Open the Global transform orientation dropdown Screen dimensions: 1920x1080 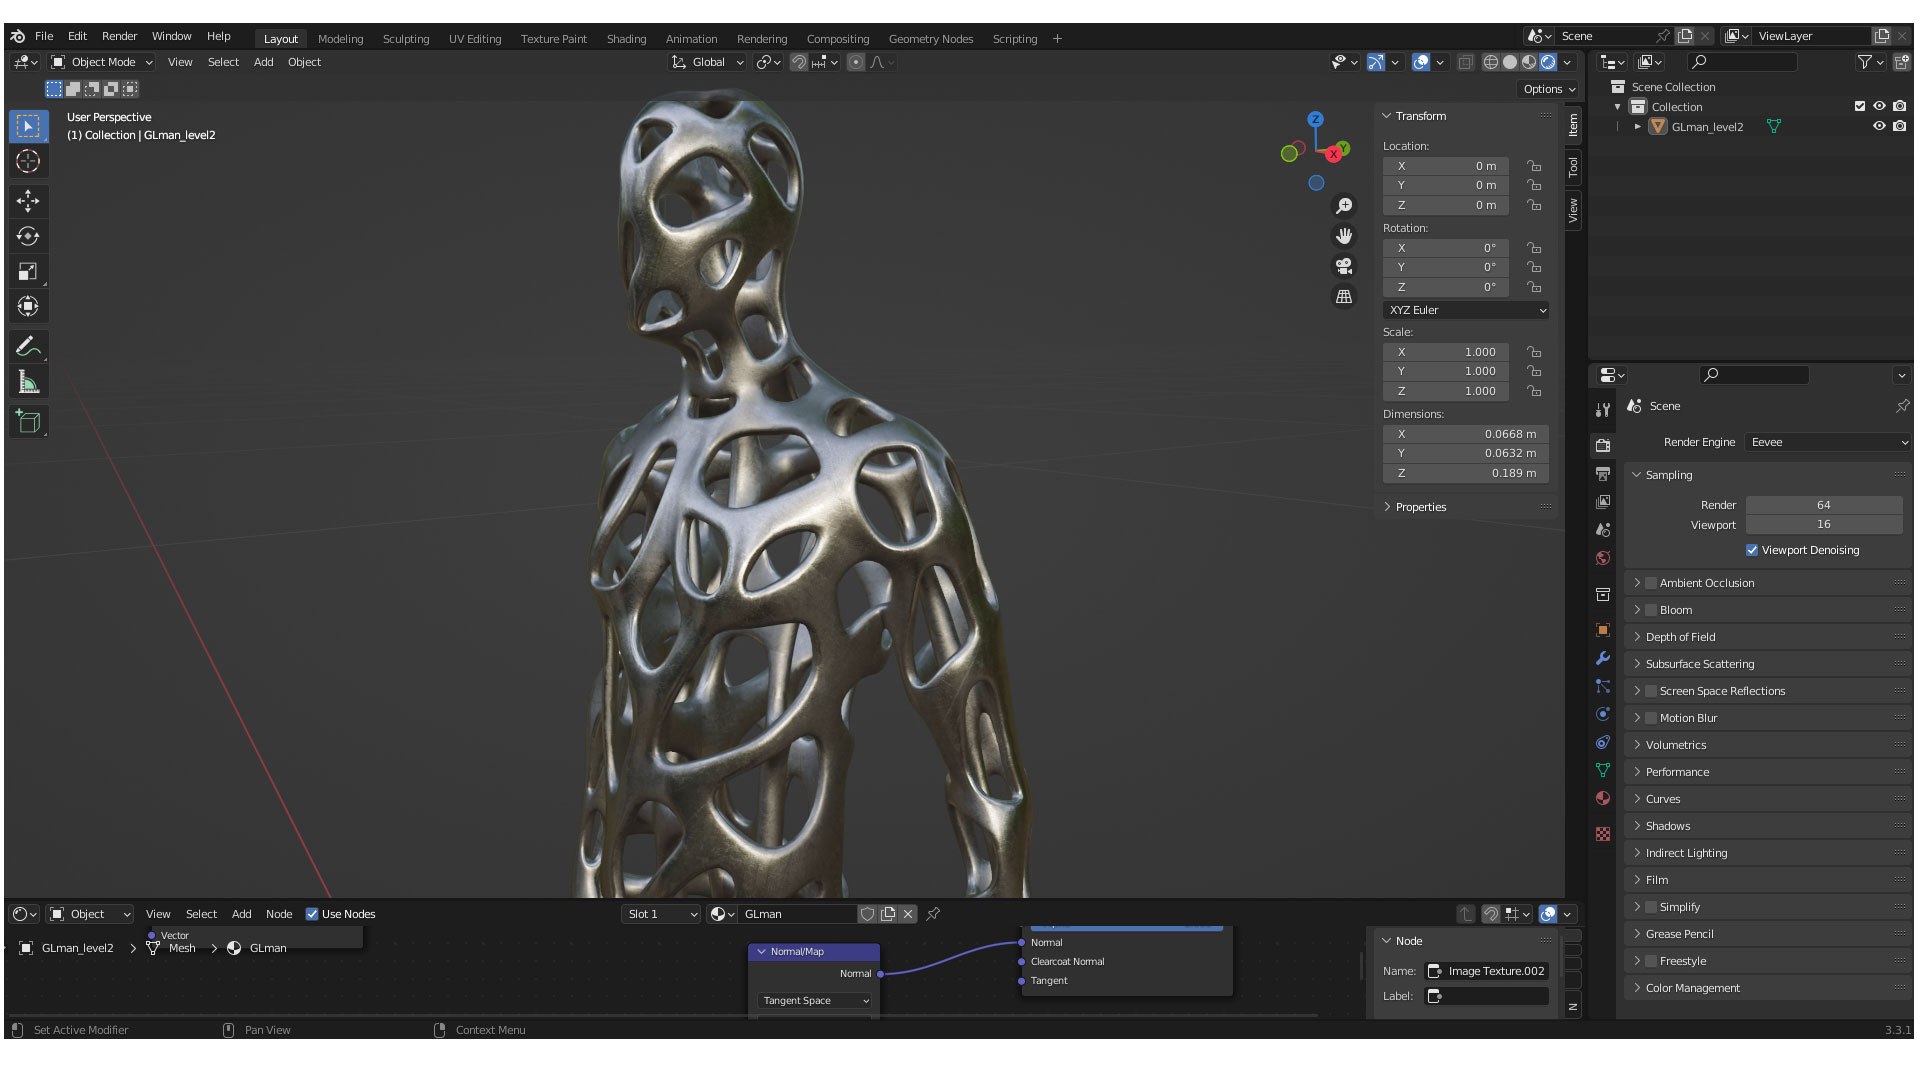pyautogui.click(x=707, y=62)
